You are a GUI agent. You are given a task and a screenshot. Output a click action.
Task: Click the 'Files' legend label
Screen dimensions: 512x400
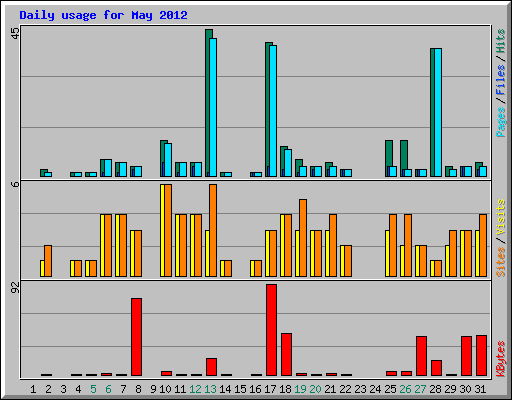500,79
